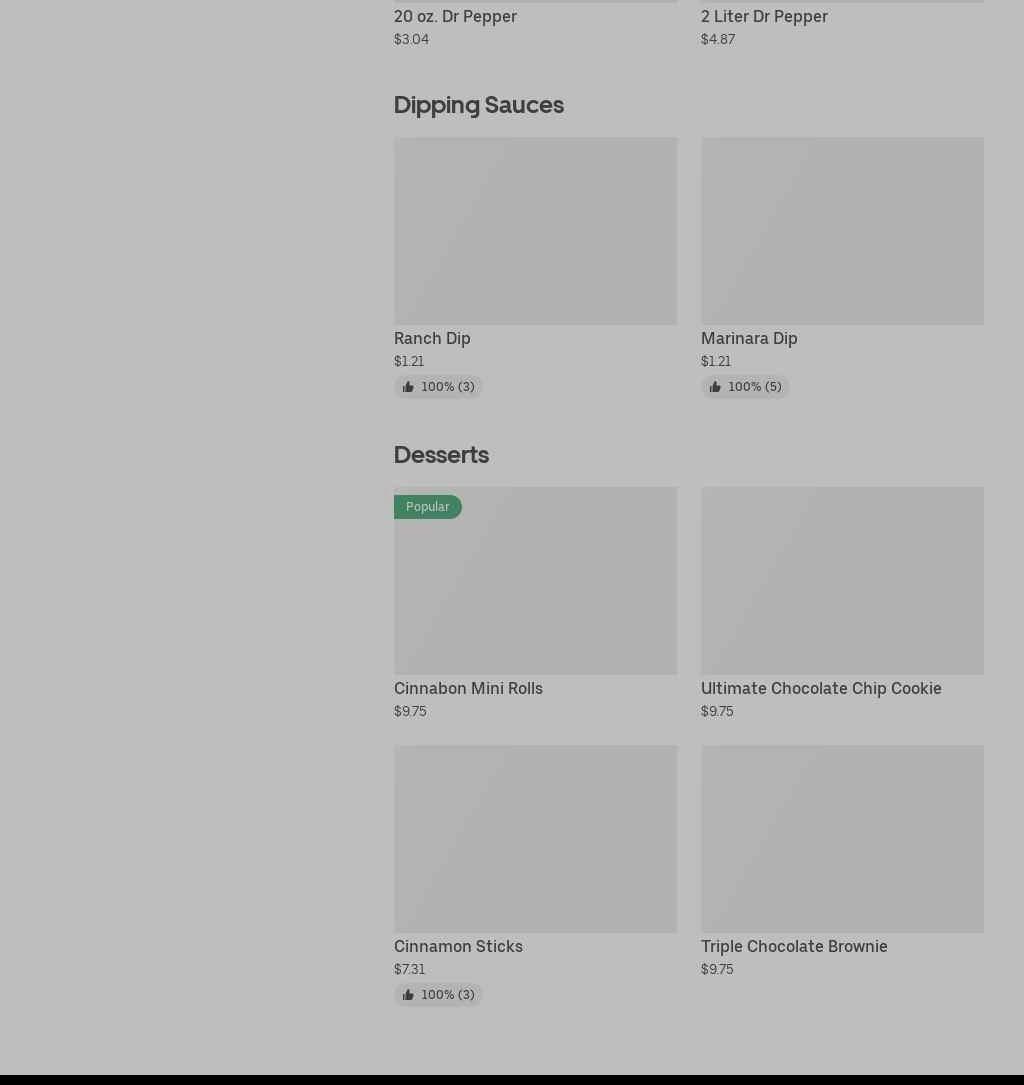View the 100% (5) rating on Marinara Dip
Image resolution: width=1024 pixels, height=1085 pixels.
click(x=754, y=387)
